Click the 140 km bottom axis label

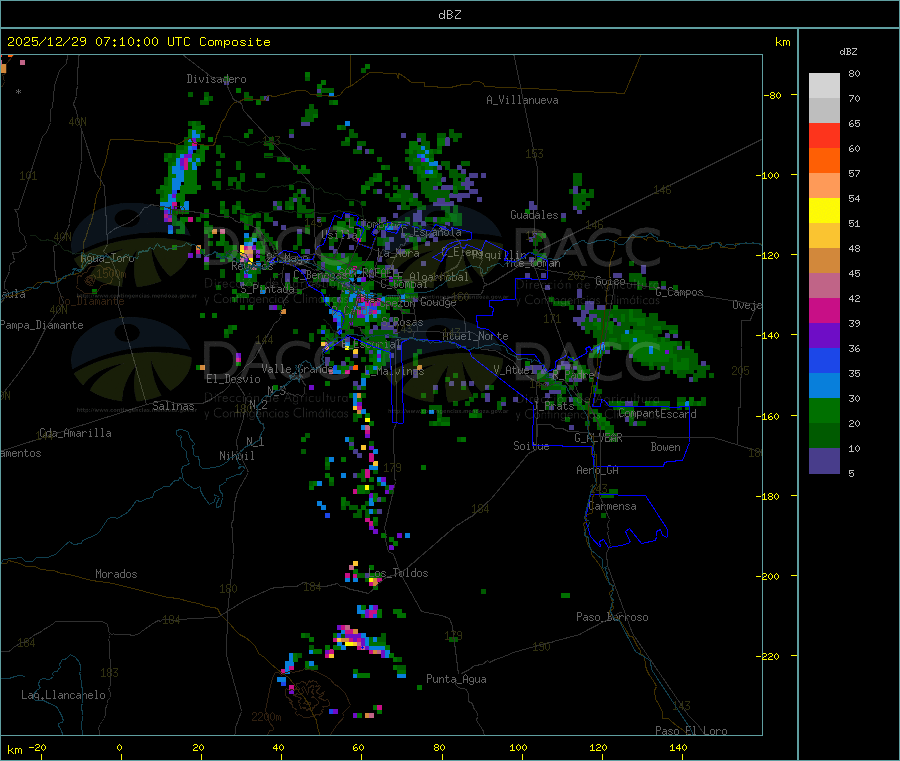[678, 747]
